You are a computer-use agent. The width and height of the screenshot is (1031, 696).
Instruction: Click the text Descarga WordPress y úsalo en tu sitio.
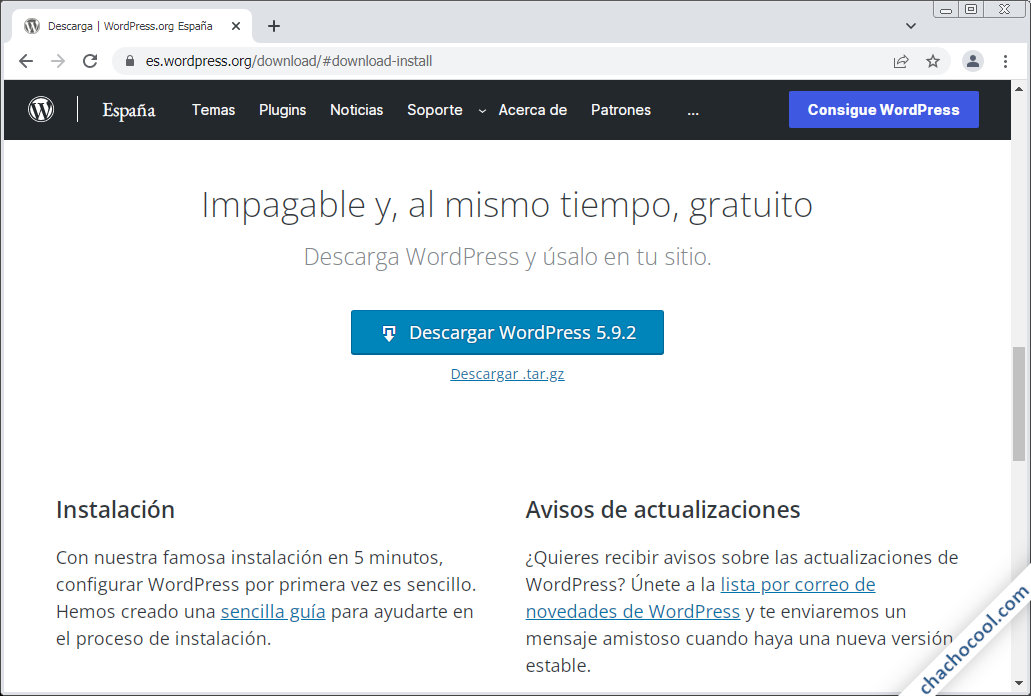(x=508, y=257)
